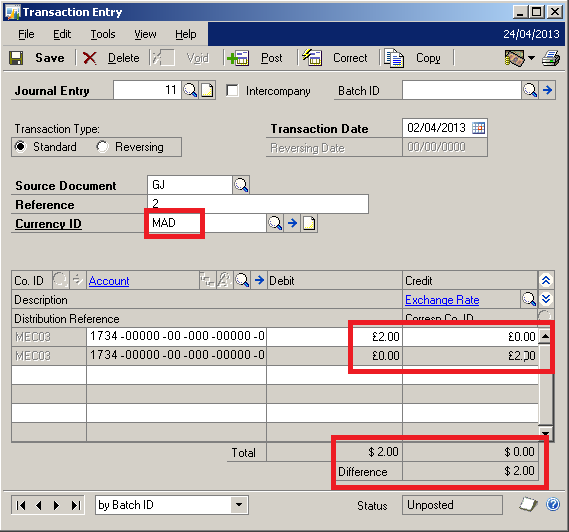Click the Unposted status field
The height and width of the screenshot is (532, 569).
pyautogui.click(x=452, y=505)
